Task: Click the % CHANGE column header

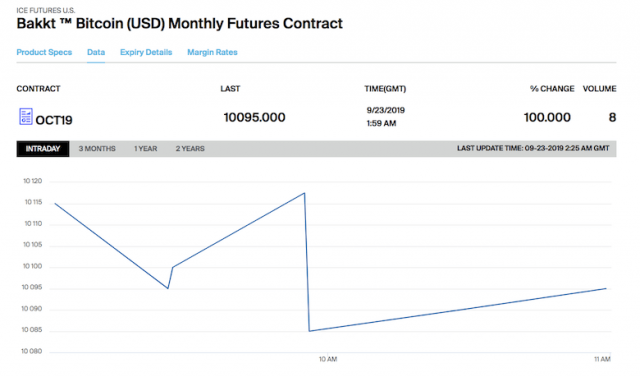Action: 552,89
